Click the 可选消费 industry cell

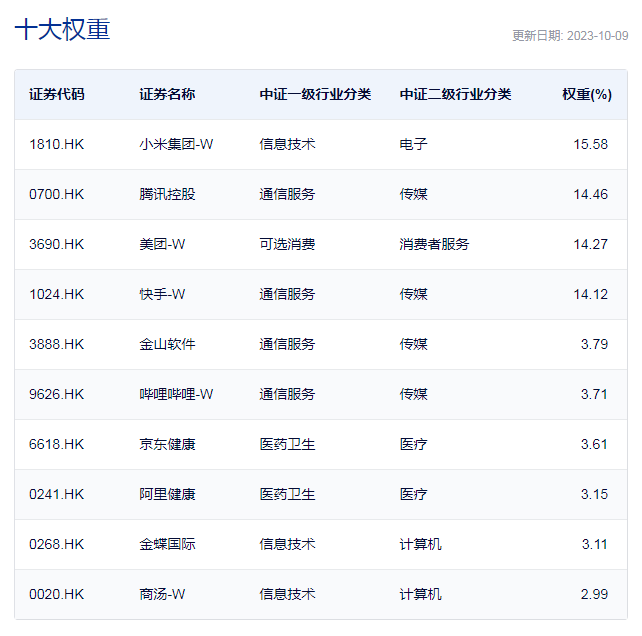(287, 244)
